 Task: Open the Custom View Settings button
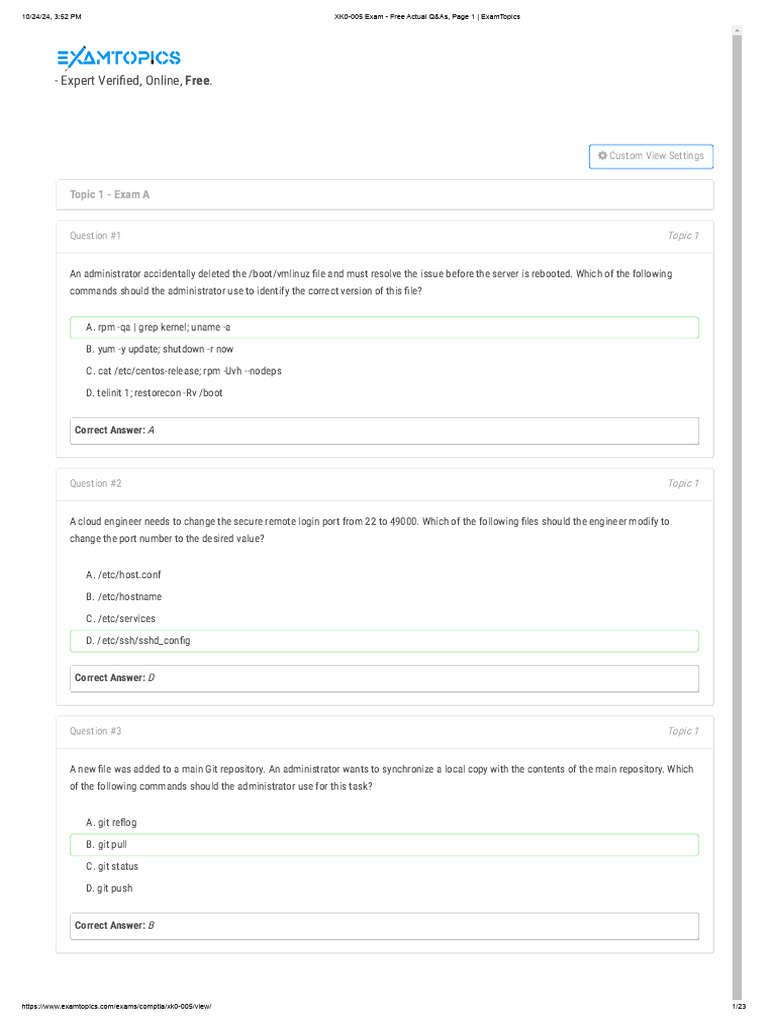651,156
